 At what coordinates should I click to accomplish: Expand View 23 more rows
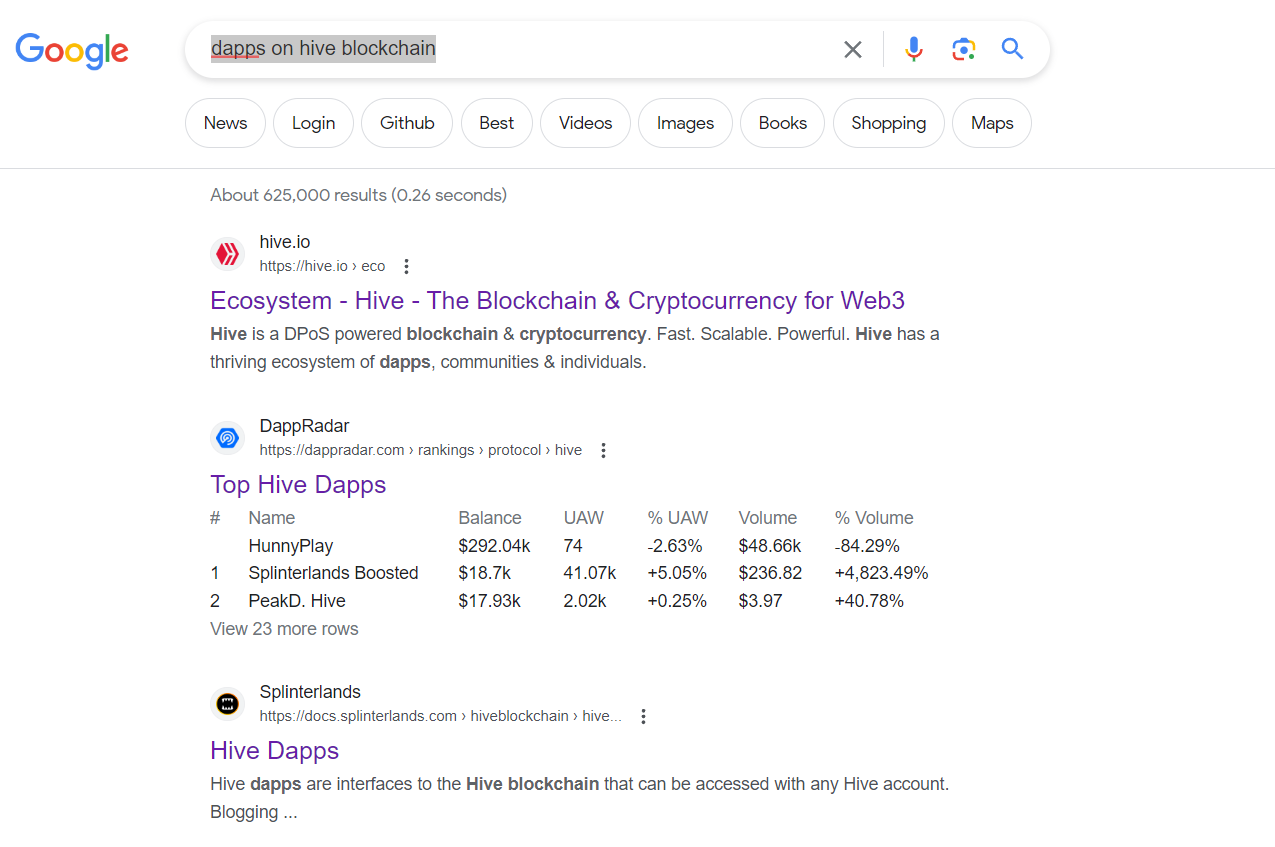[284, 629]
